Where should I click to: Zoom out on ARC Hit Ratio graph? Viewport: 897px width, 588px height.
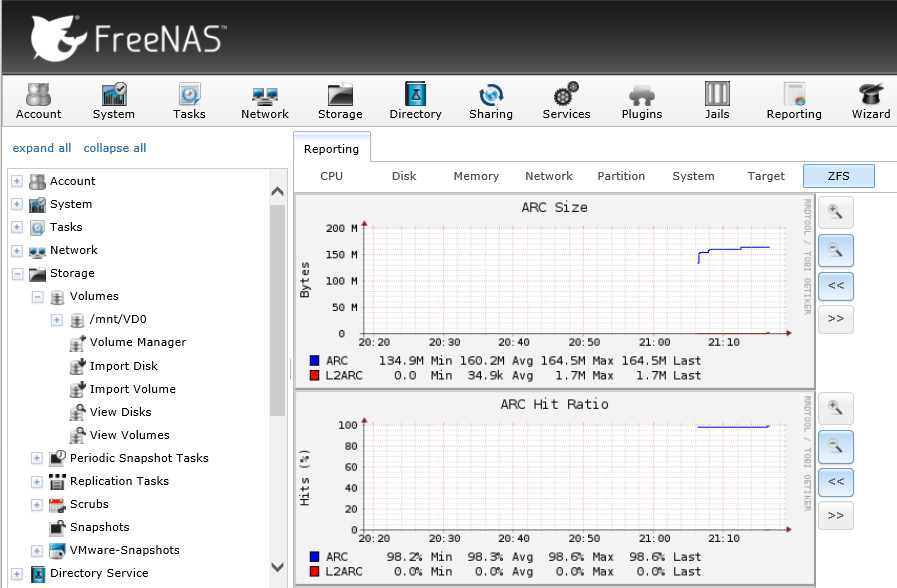coord(835,447)
